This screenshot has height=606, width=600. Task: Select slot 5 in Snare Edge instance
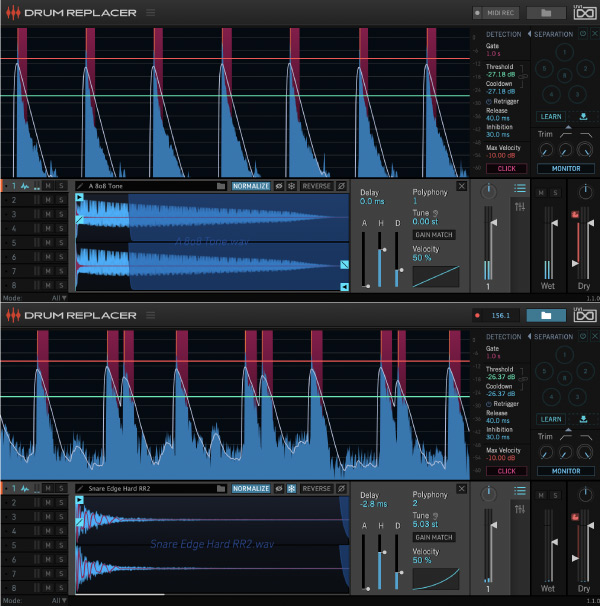pyautogui.click(x=14, y=545)
